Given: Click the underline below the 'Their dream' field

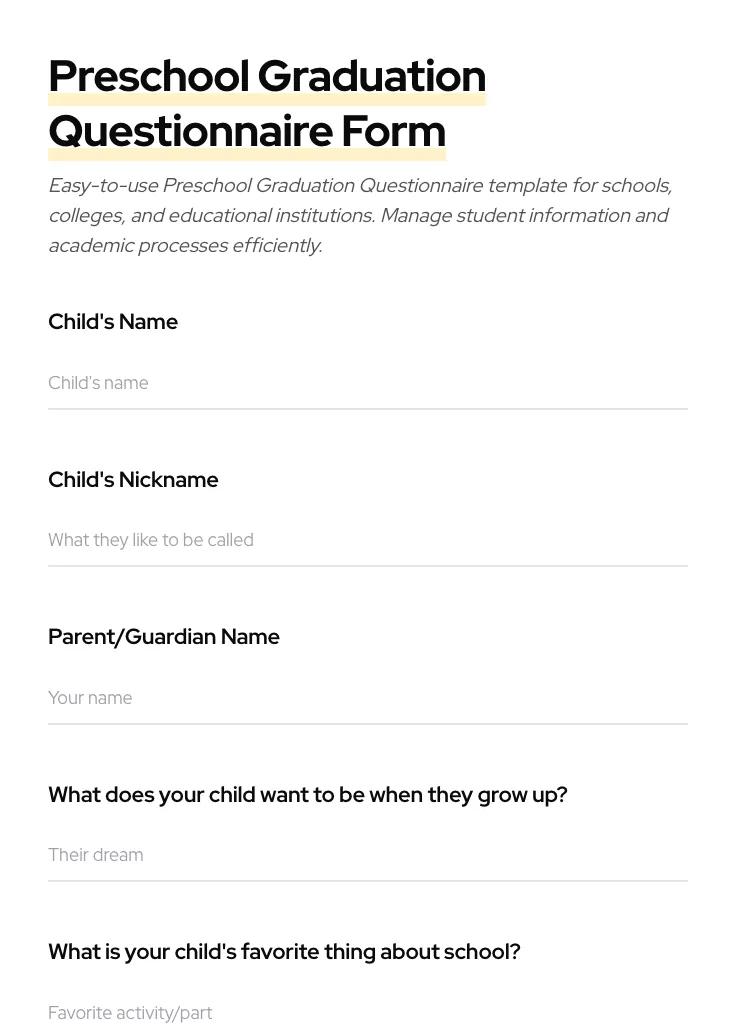Looking at the screenshot, I should tap(368, 882).
